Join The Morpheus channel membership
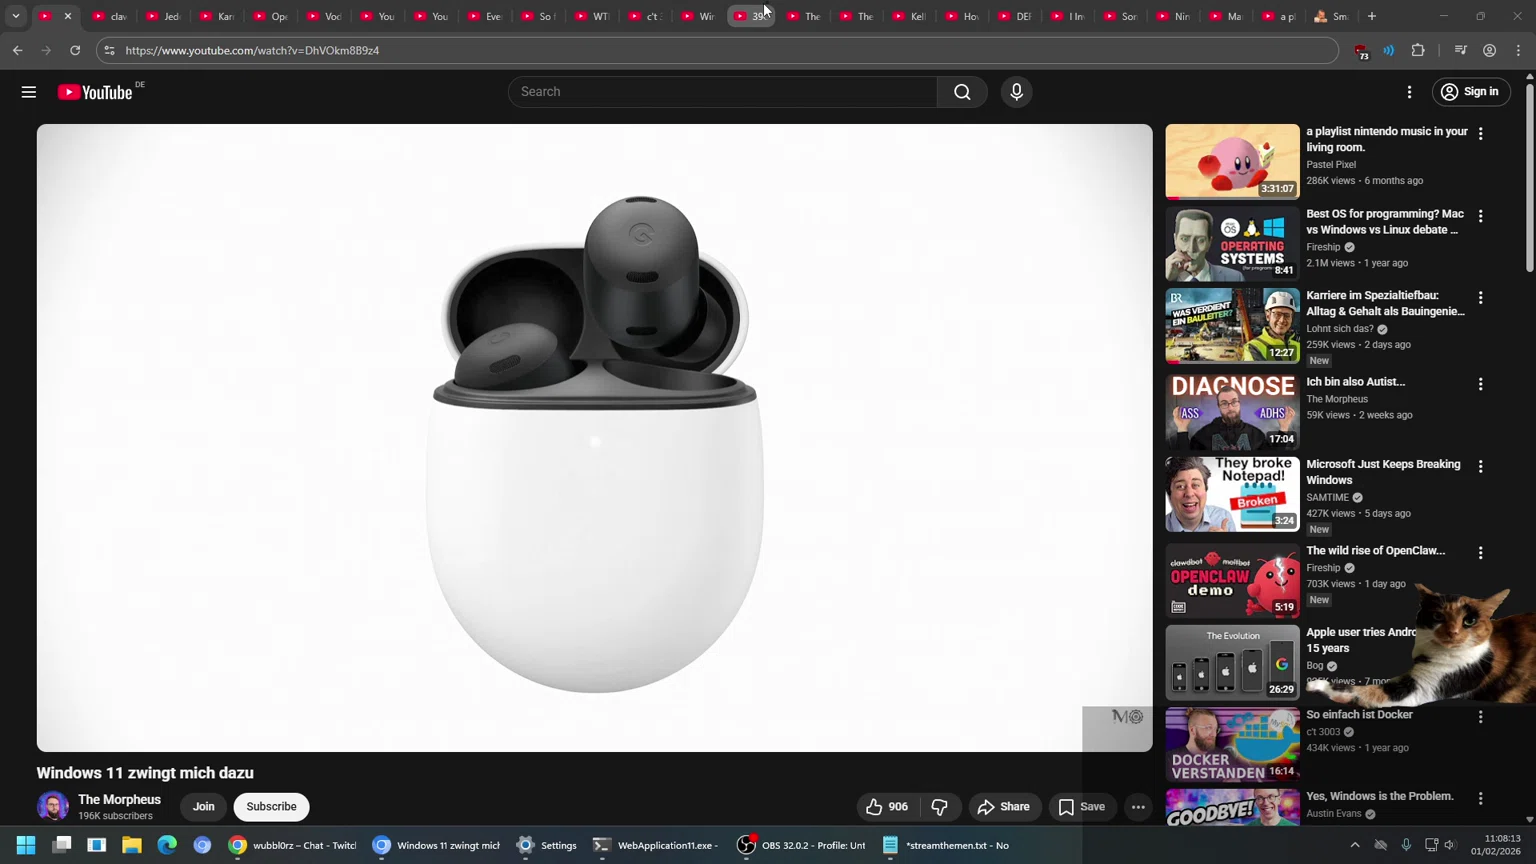 click(x=203, y=807)
